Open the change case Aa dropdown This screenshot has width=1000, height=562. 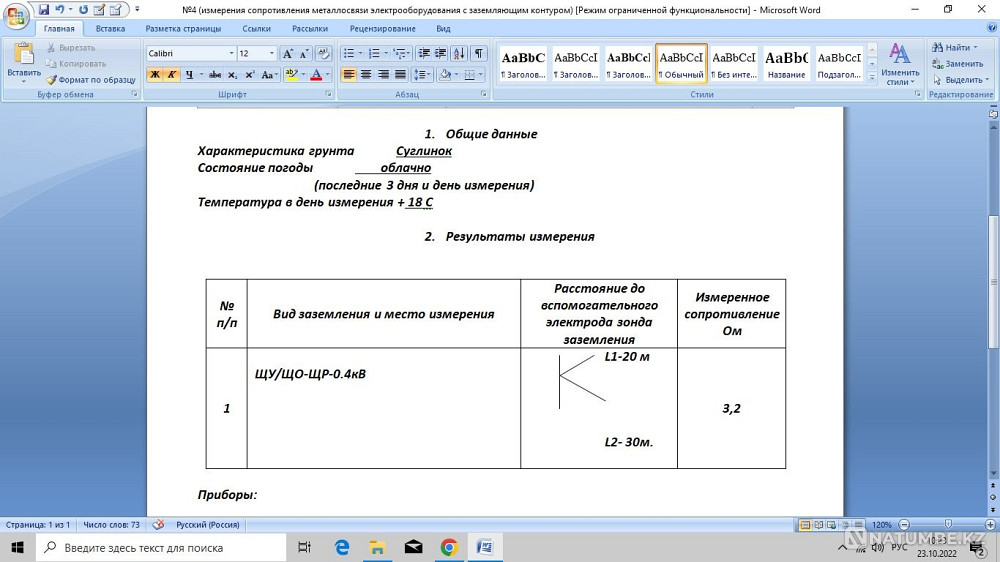[269, 75]
